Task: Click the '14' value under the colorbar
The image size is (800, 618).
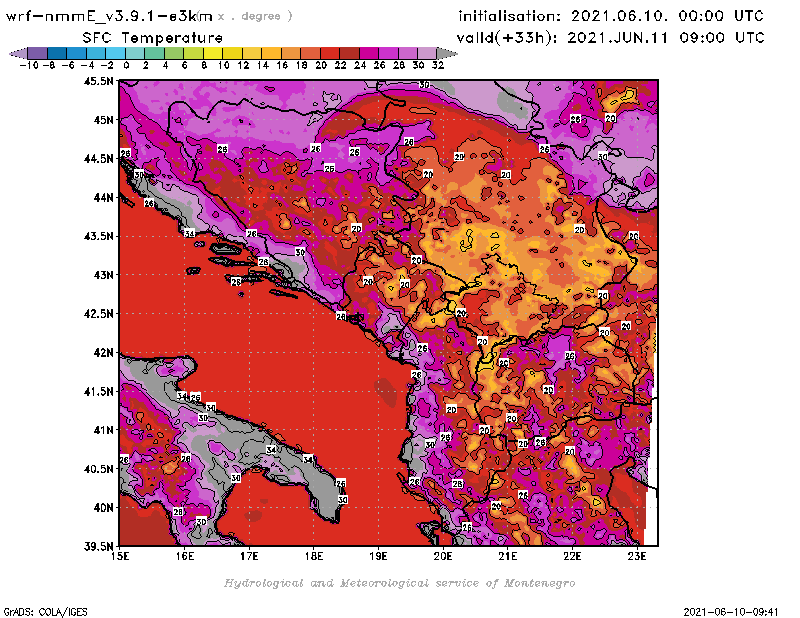Action: pos(263,65)
